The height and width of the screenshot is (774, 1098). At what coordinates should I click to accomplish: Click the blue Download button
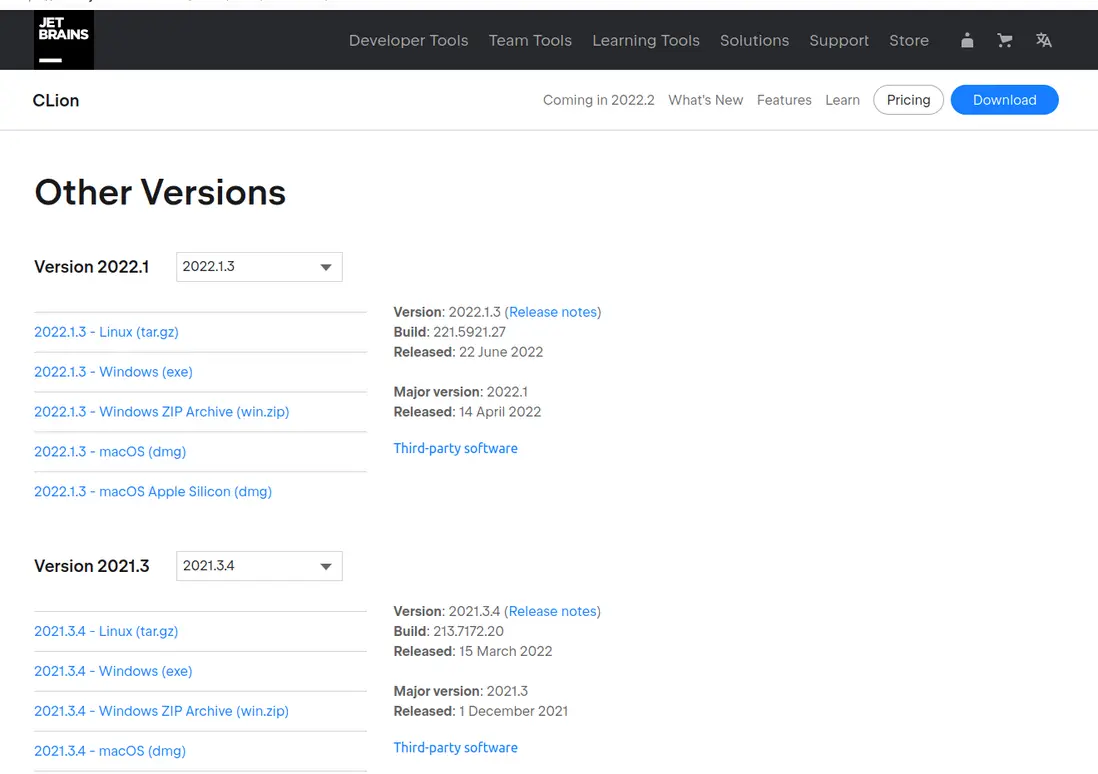1004,100
